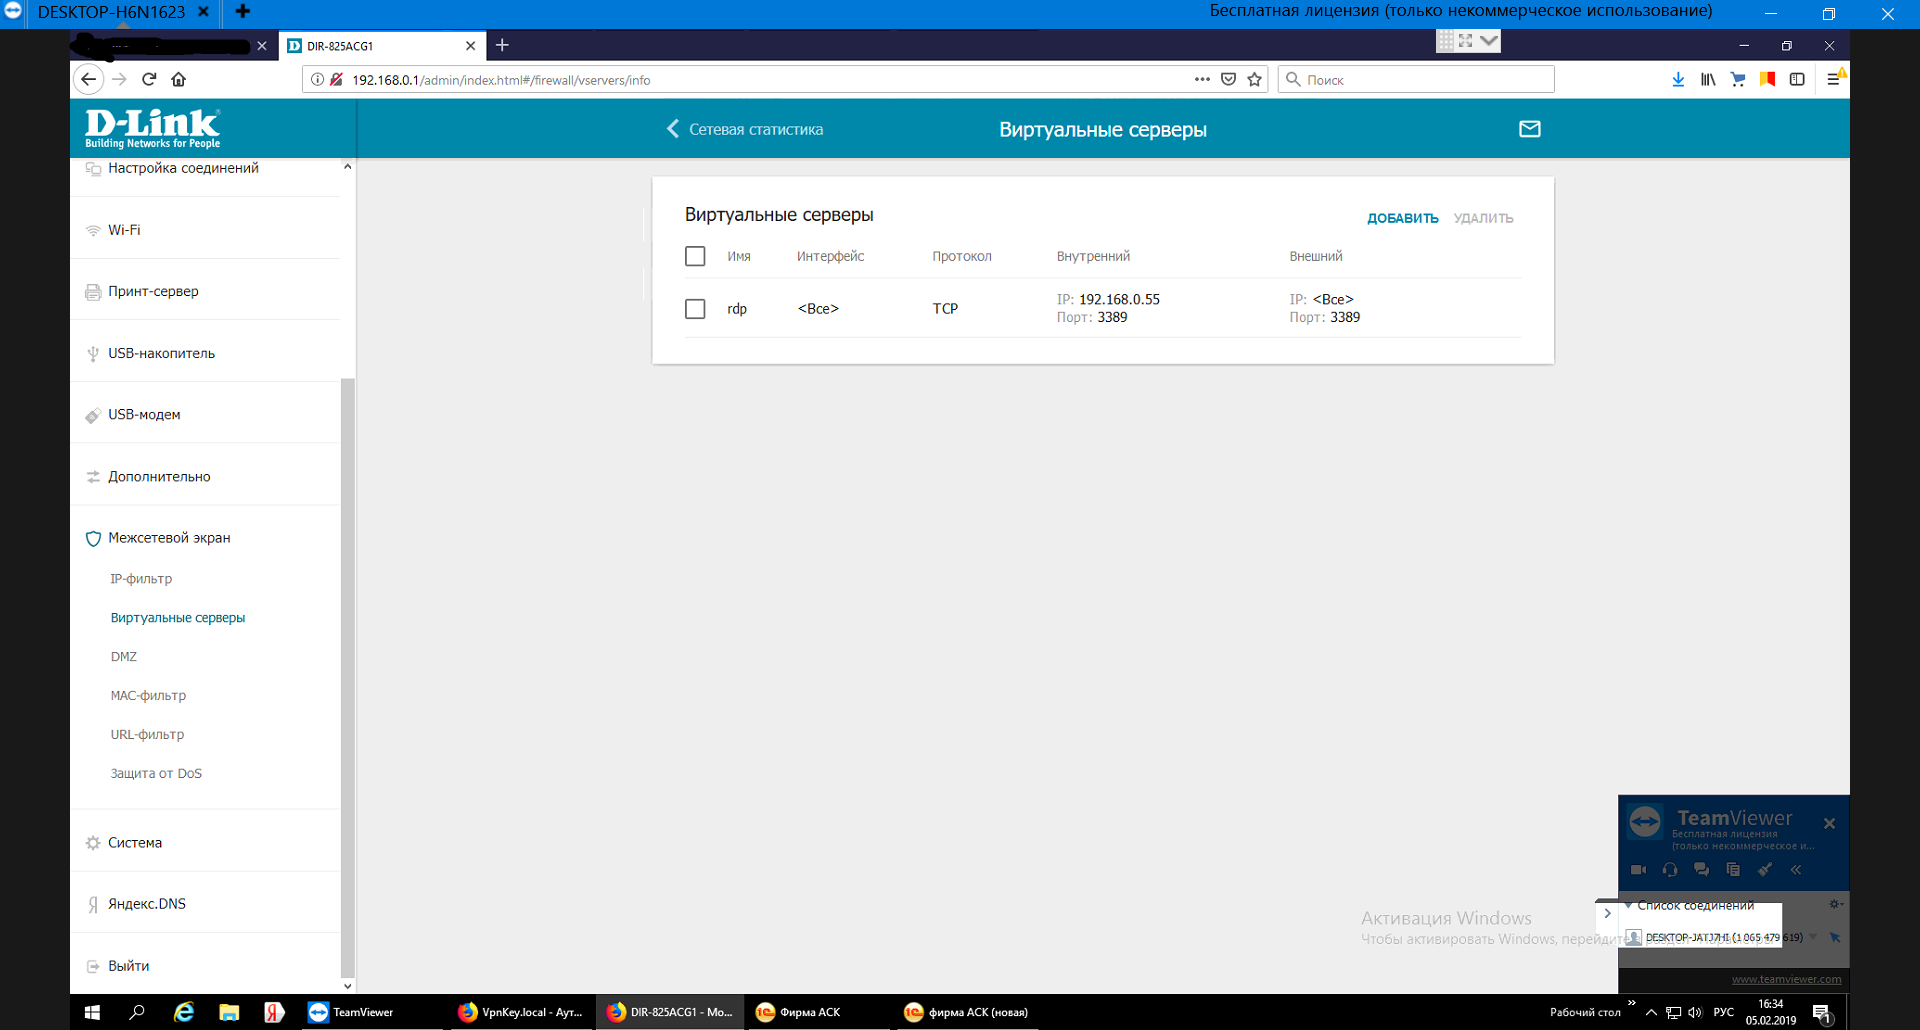This screenshot has height=1030, width=1920.
Task: Open TeamViewer panel gear settings dropdown
Action: point(1836,904)
